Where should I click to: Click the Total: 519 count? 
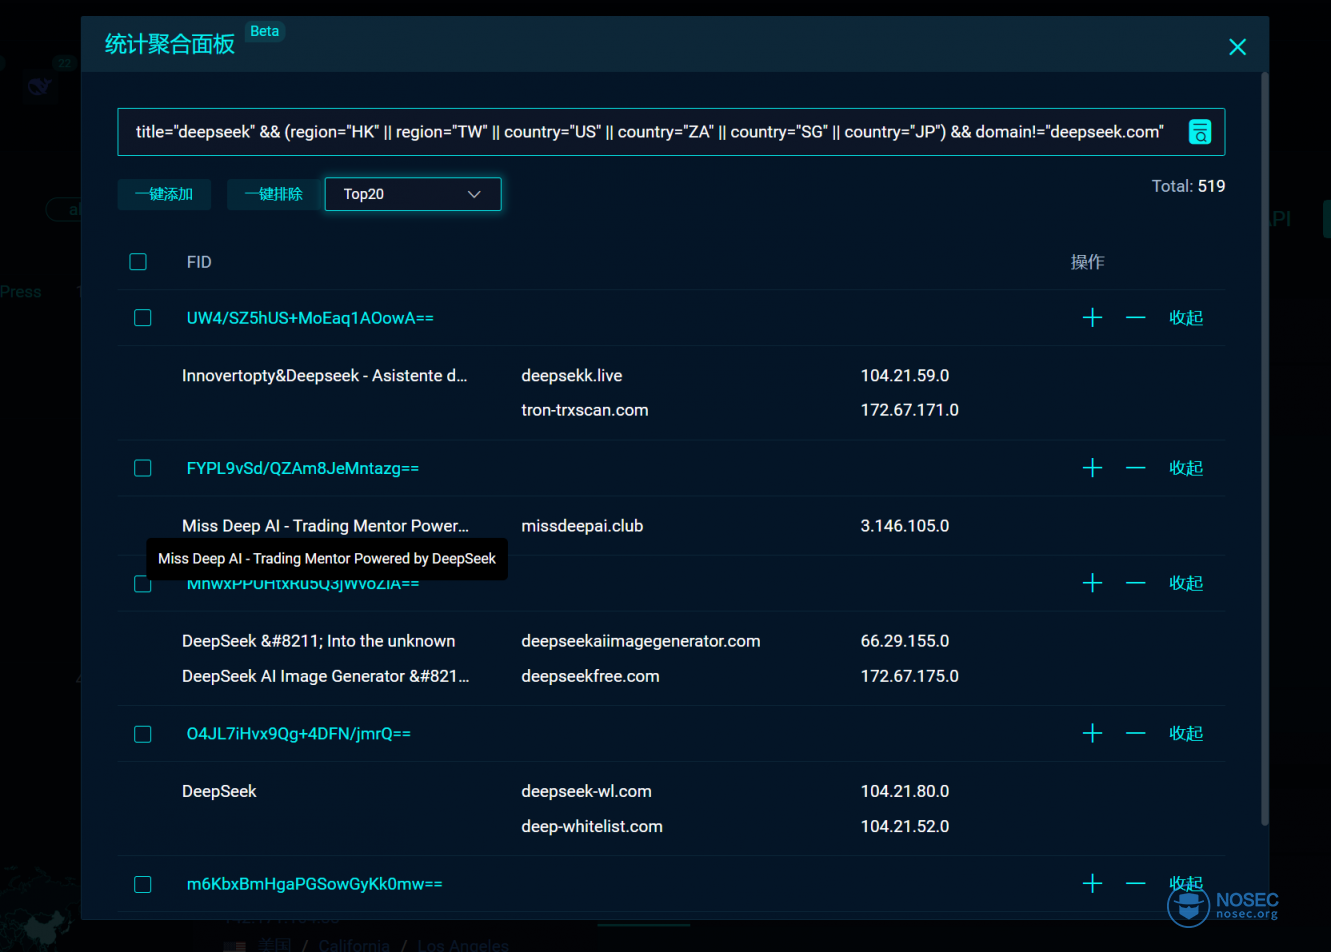[x=1188, y=186]
